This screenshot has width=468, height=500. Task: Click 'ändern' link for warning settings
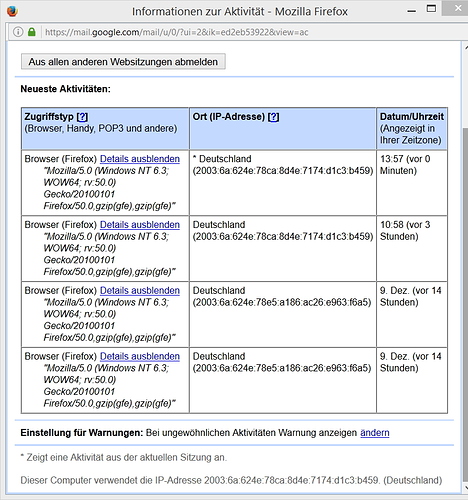(x=375, y=433)
